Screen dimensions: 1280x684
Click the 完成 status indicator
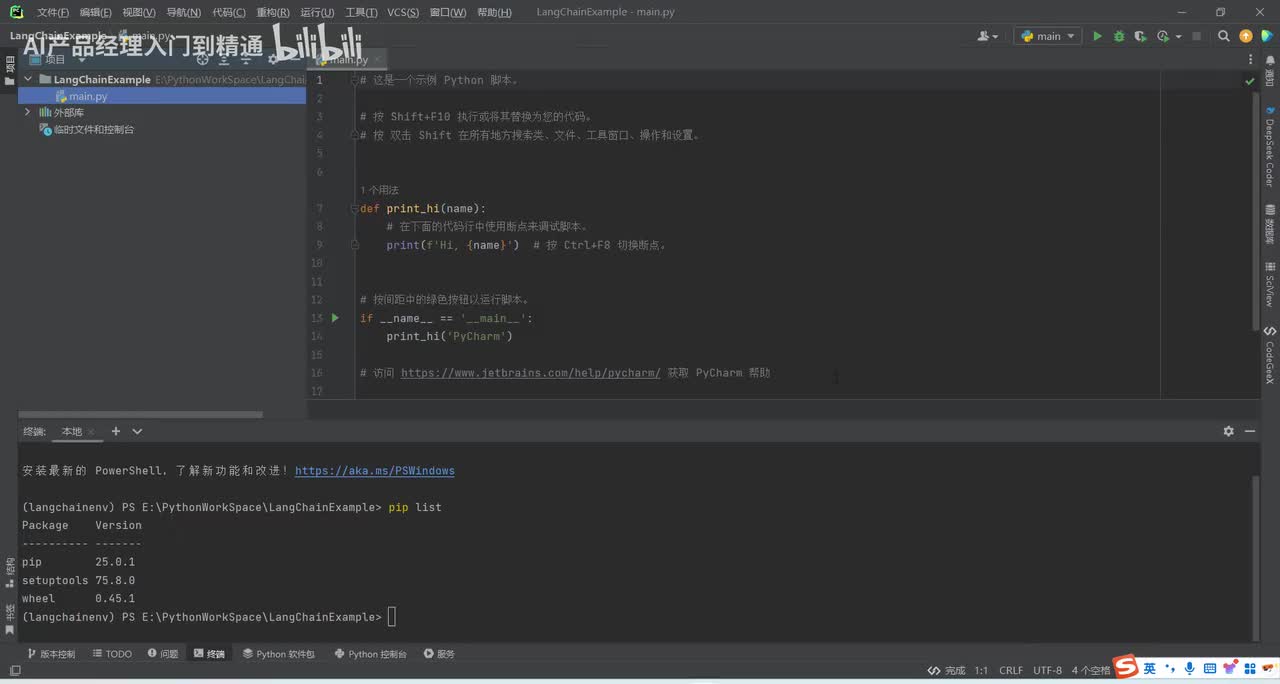946,670
